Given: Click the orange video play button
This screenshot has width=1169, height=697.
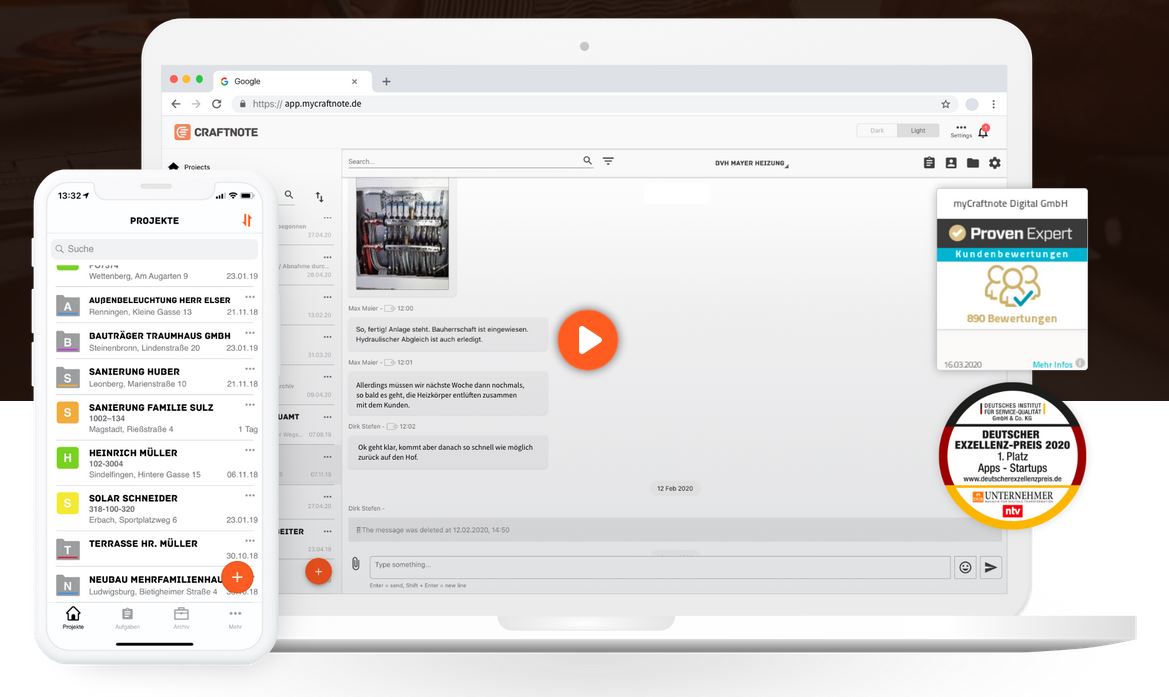Looking at the screenshot, I should click(587, 341).
